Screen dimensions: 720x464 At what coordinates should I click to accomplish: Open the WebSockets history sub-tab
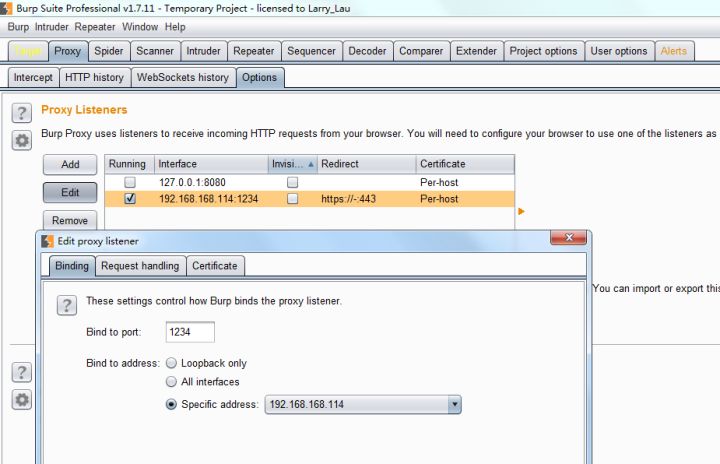point(183,77)
